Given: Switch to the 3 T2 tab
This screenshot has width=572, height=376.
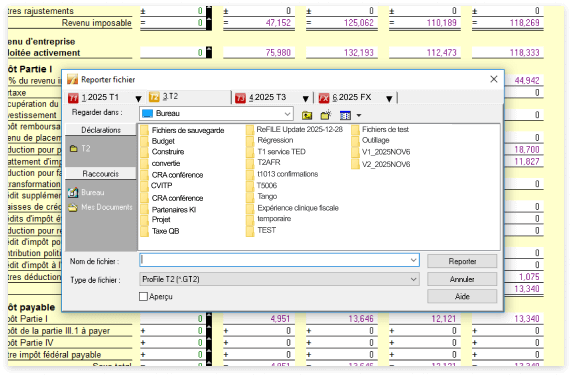Looking at the screenshot, I should tap(189, 97).
